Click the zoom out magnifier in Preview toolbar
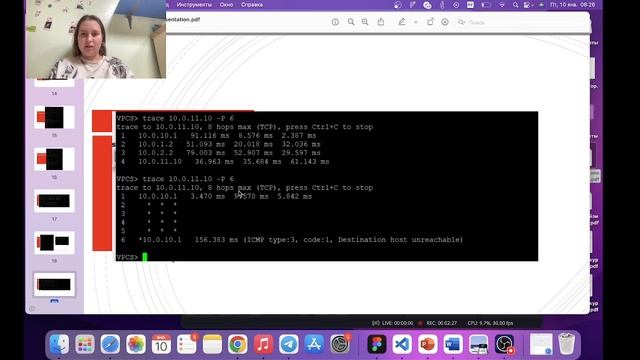This screenshot has height=360, width=640. (x=351, y=22)
